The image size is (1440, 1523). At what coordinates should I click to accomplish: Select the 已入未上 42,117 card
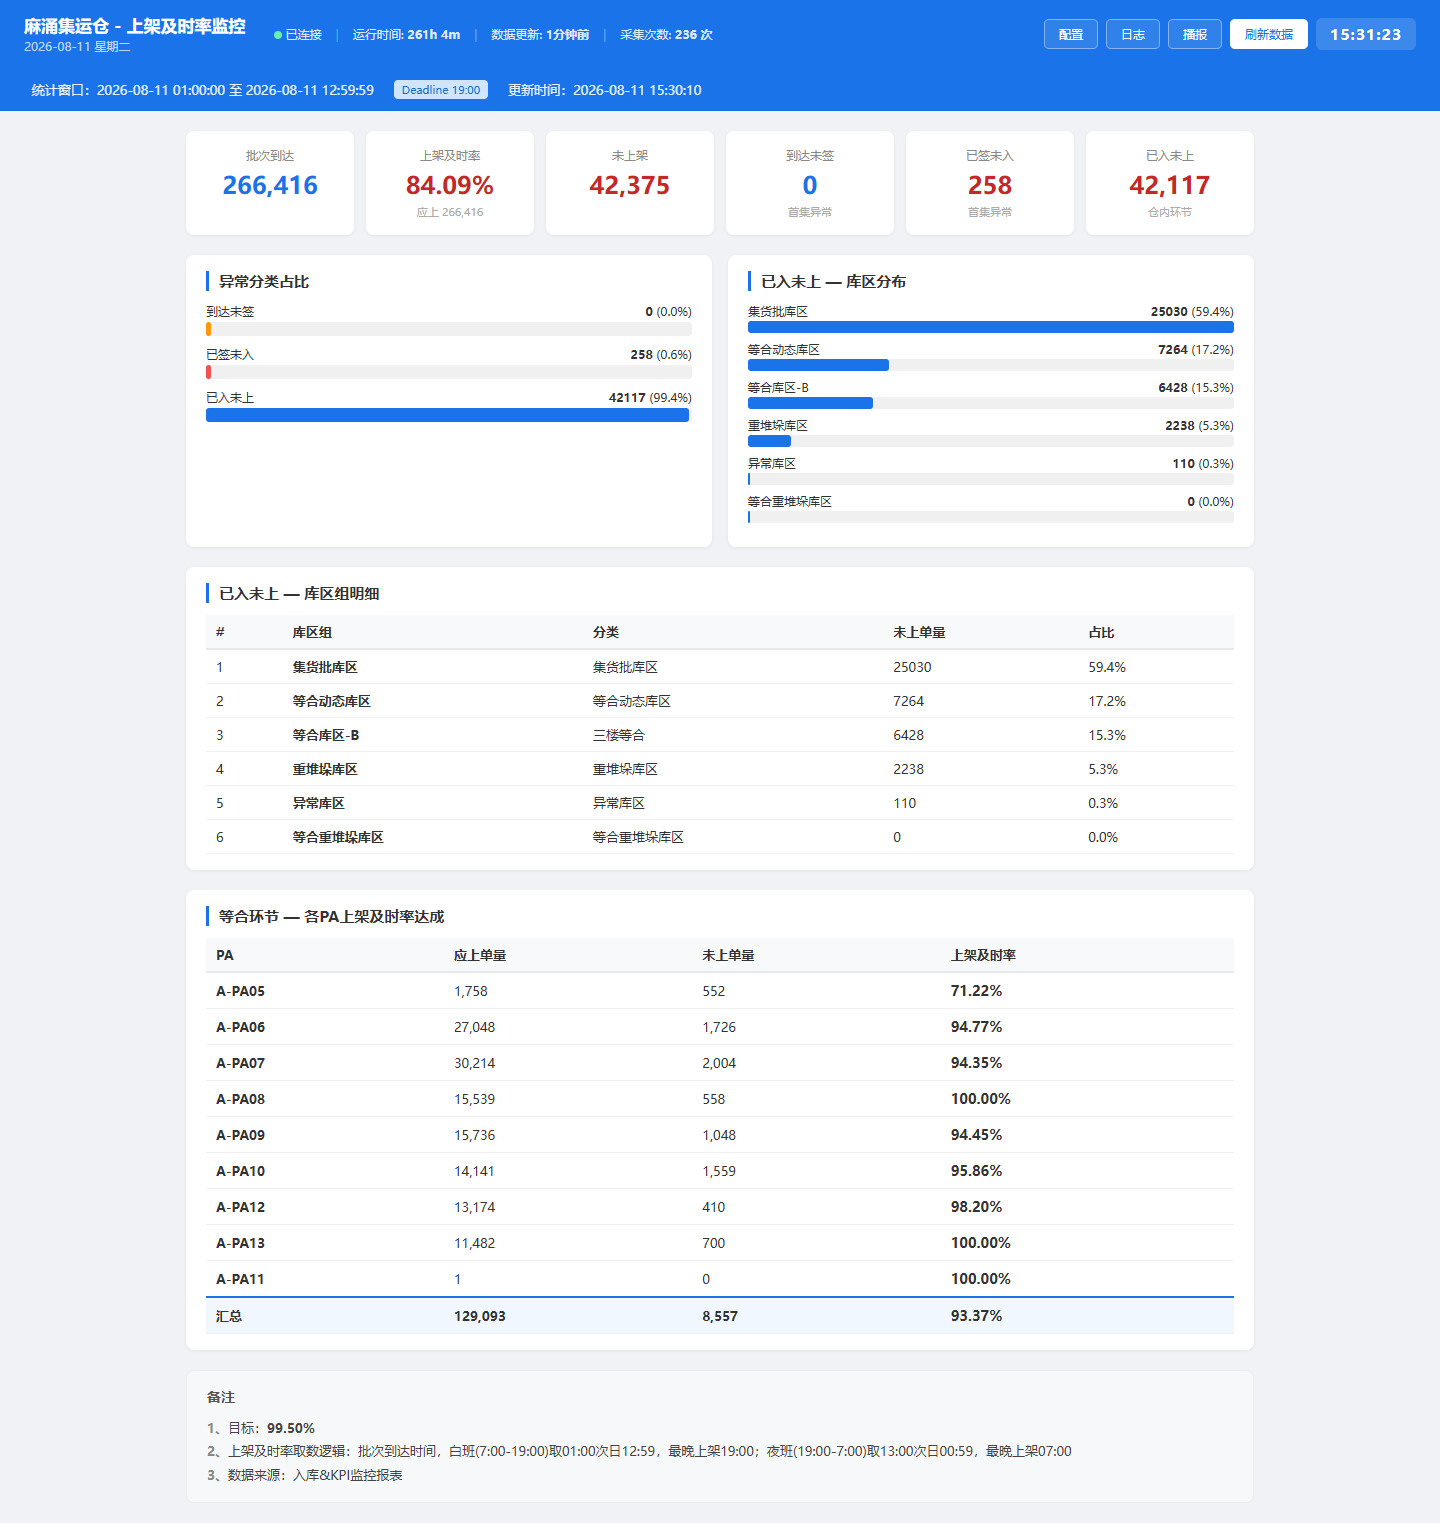[x=1170, y=183]
